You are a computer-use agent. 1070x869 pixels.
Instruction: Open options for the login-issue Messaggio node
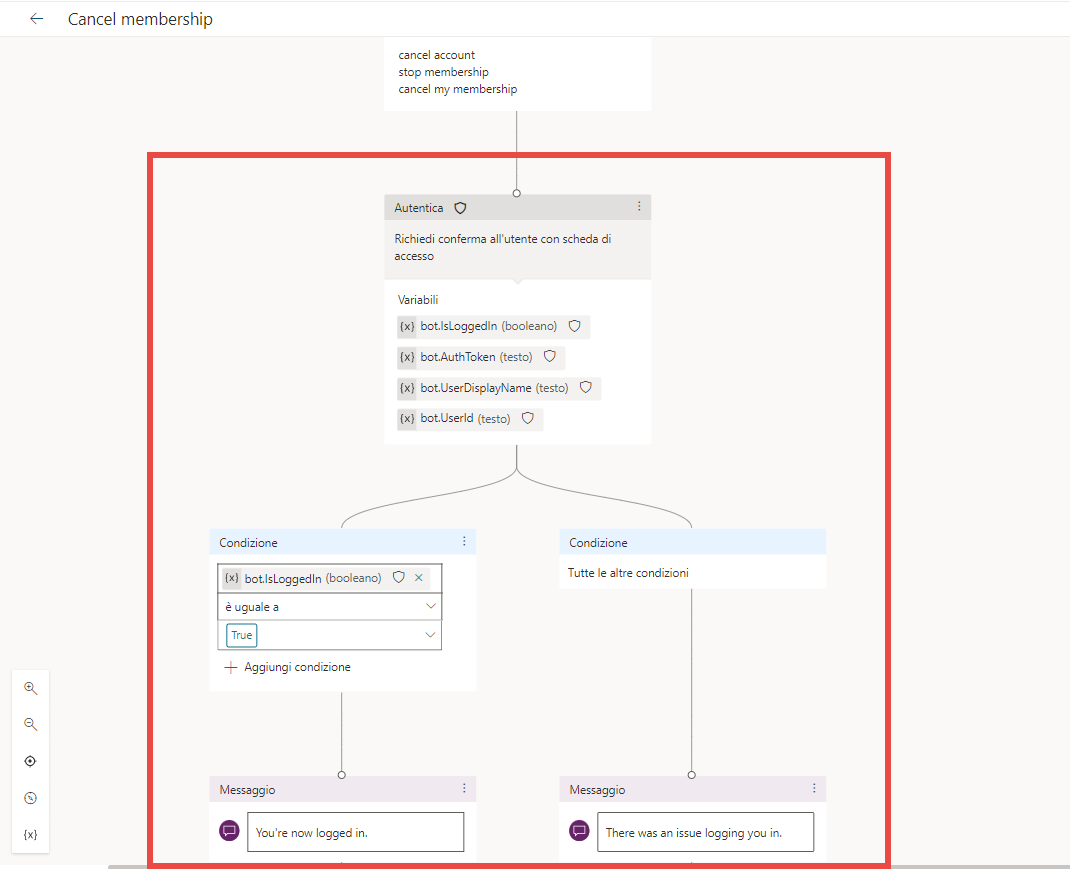coord(814,788)
